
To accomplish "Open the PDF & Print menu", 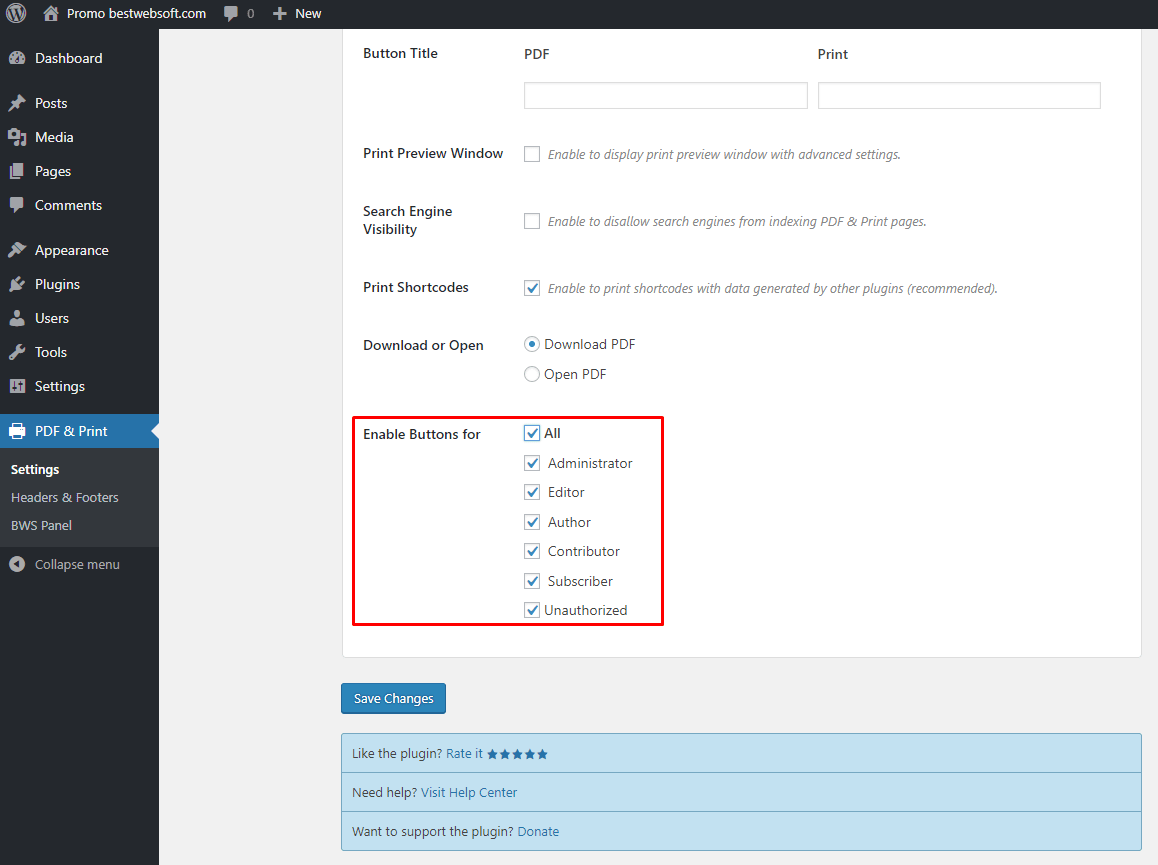I will [79, 431].
